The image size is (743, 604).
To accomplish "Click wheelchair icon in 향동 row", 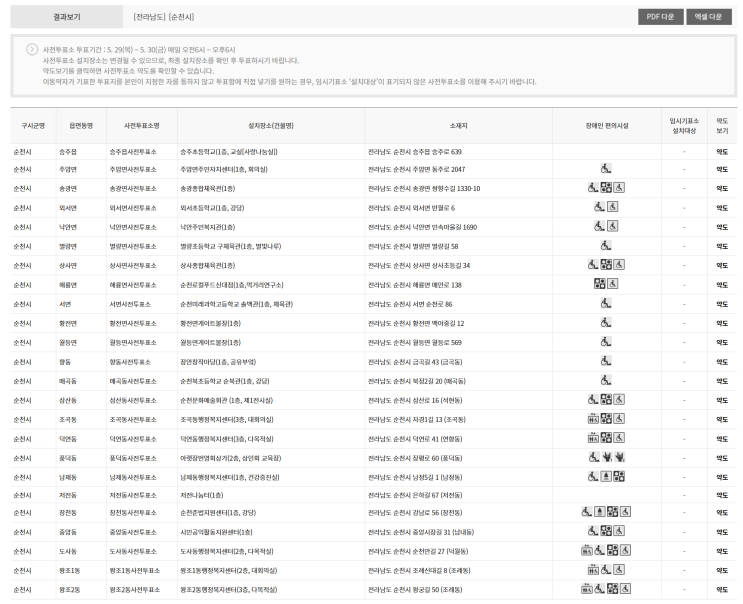I will [x=606, y=361].
